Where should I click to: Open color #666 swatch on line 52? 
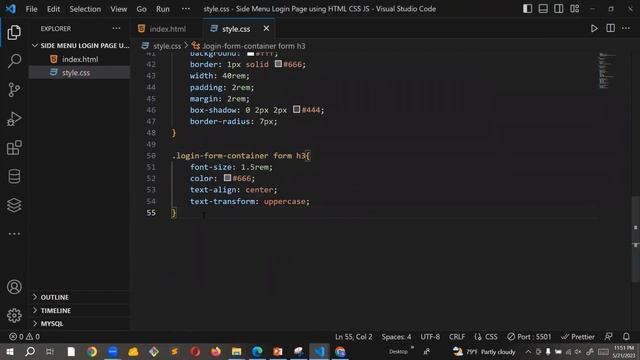coord(227,178)
